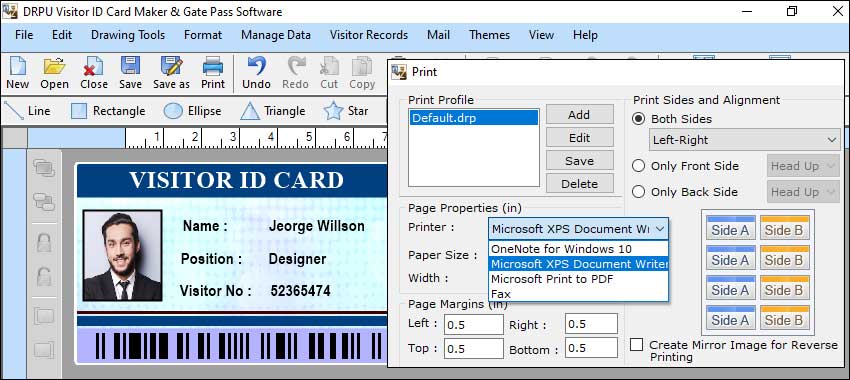Select Default.drp in Print Profile list
This screenshot has height=380, width=850.
tap(474, 118)
